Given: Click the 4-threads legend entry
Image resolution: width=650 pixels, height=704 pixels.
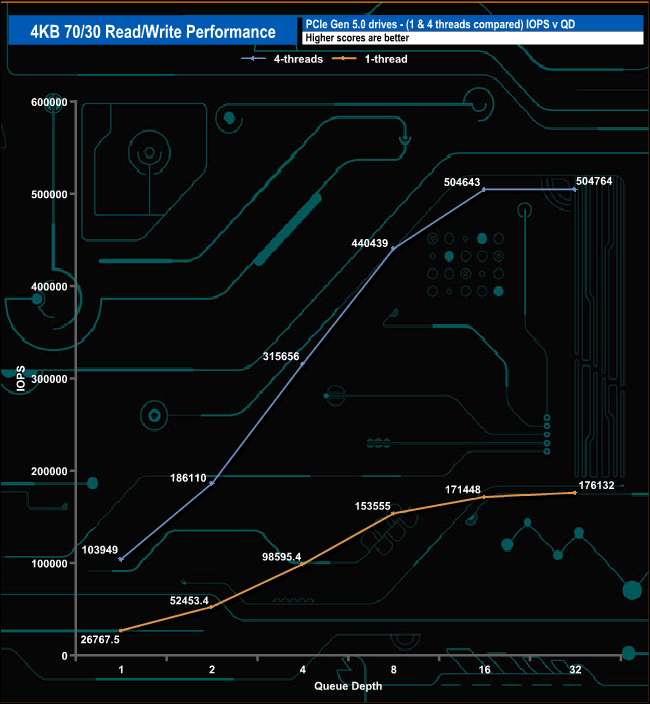Looking at the screenshot, I should point(282,59).
